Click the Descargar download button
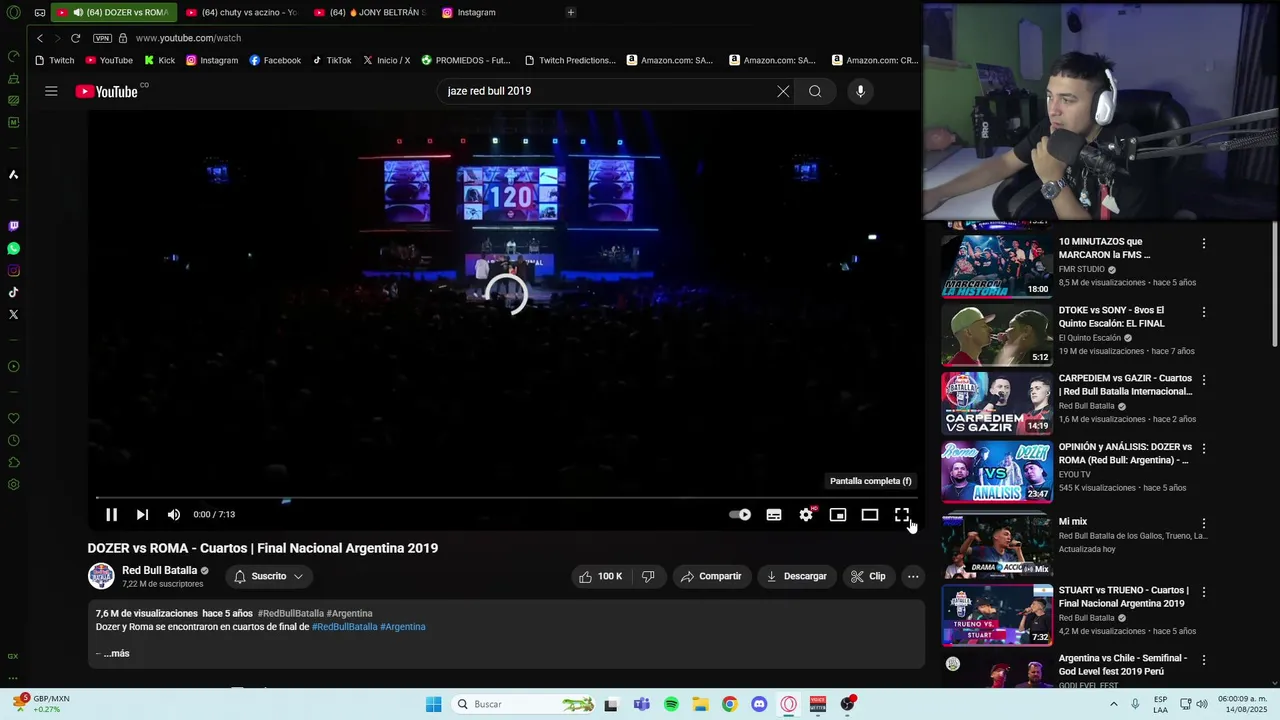 [797, 576]
